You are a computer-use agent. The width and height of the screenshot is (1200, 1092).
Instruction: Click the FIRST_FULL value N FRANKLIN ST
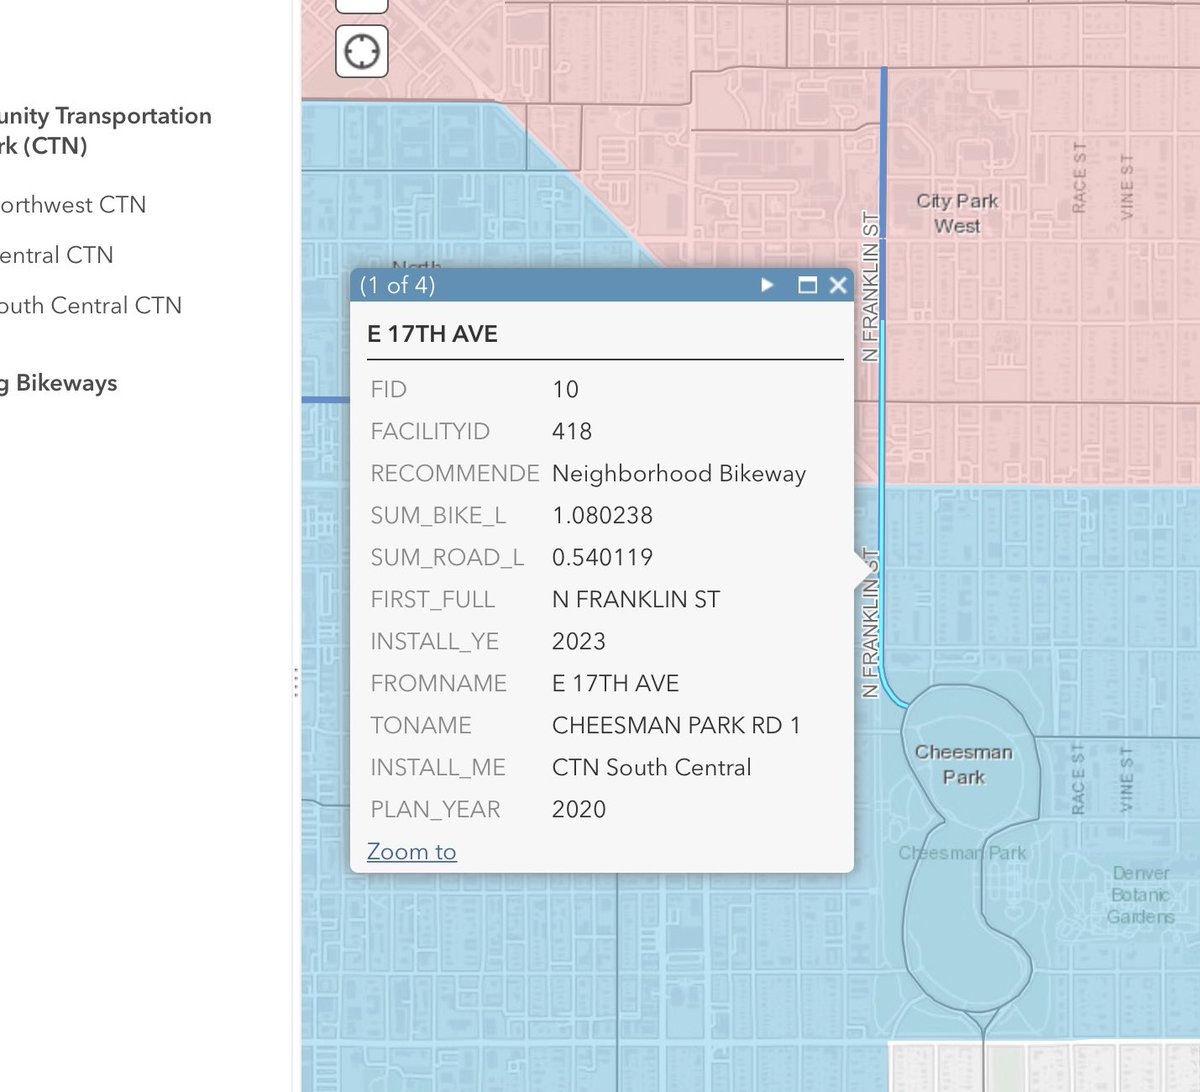click(636, 599)
